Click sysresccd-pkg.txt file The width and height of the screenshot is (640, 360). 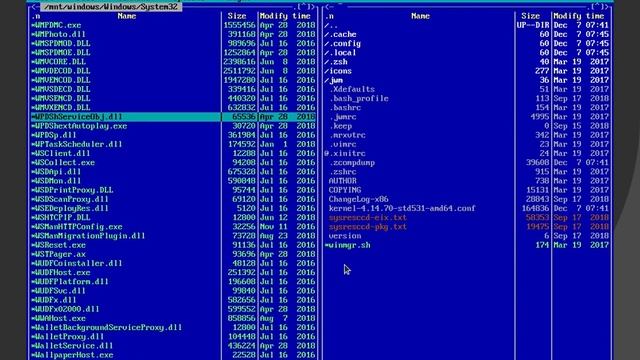(x=467, y=227)
